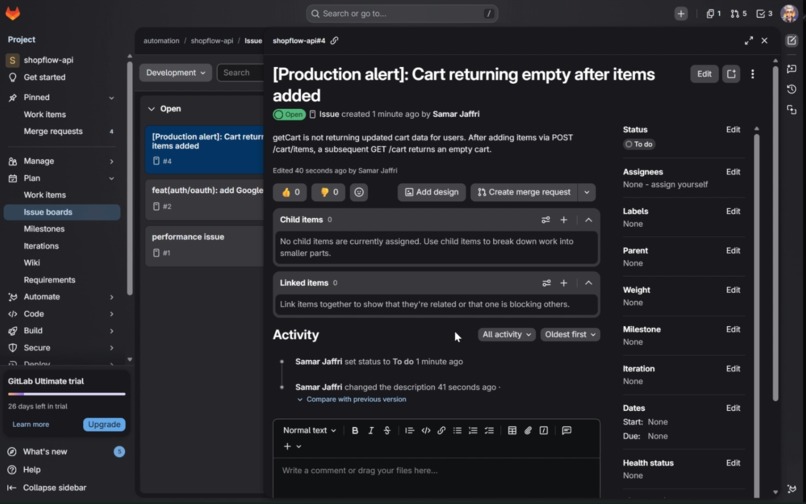Insert a table in comment
Screen dimensions: 806x504
(x=512, y=430)
